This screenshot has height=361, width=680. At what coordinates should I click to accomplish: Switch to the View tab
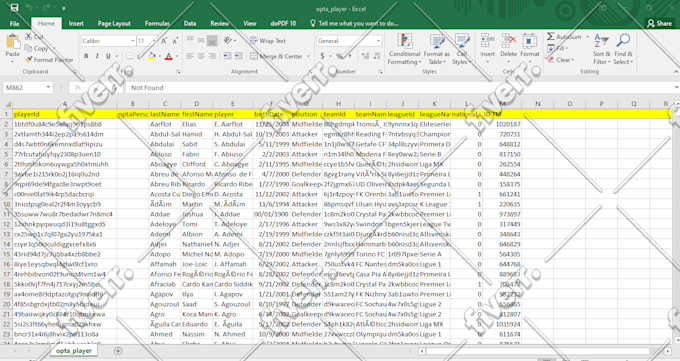(x=250, y=23)
